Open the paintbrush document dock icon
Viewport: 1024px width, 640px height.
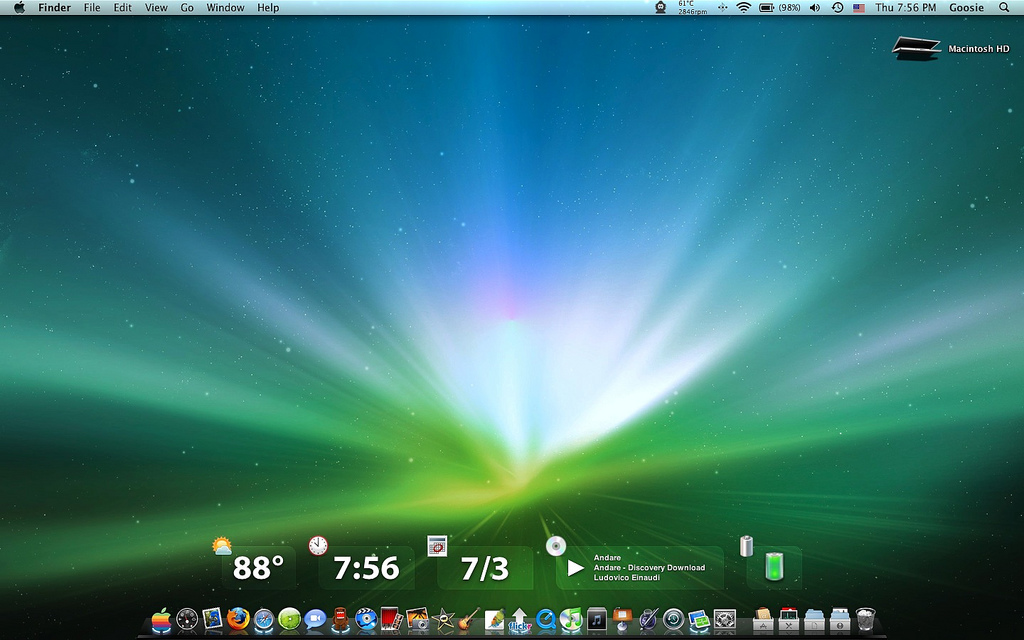(494, 619)
